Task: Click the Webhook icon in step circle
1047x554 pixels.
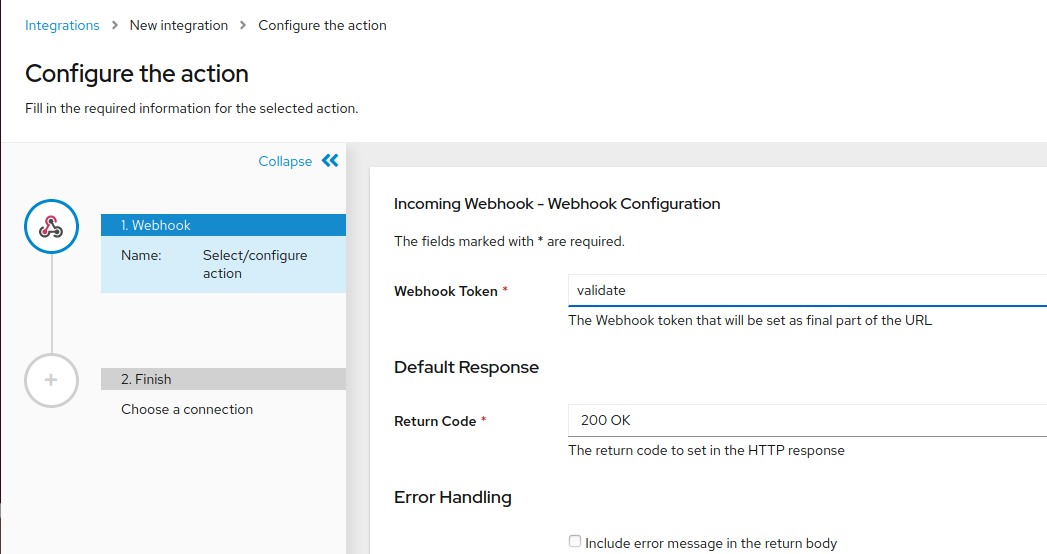Action: pos(51,227)
